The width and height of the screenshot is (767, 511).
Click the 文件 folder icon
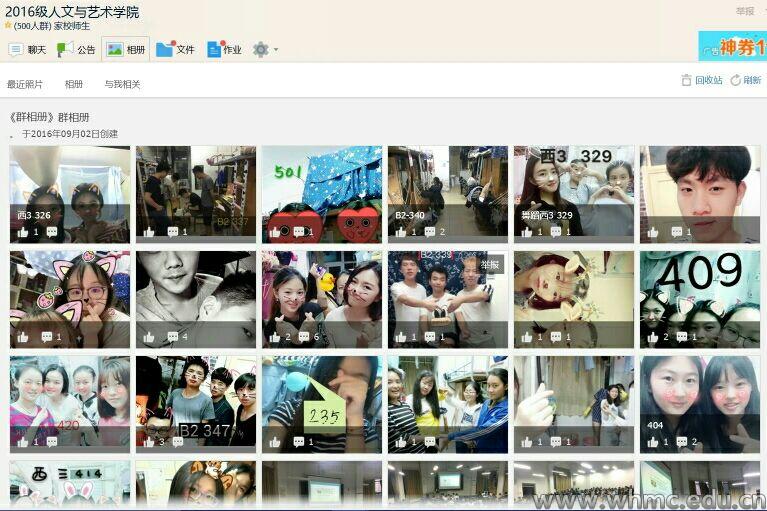click(165, 49)
